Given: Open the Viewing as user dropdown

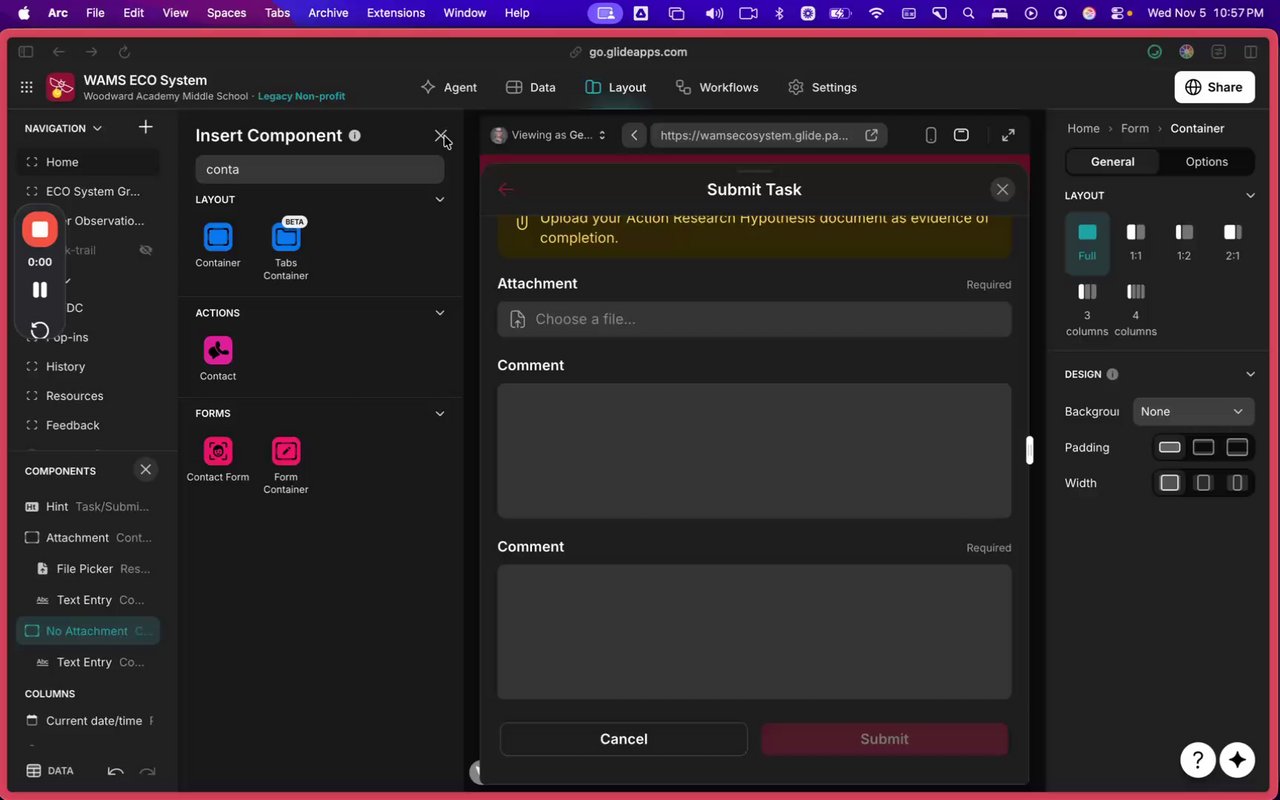Looking at the screenshot, I should [549, 135].
